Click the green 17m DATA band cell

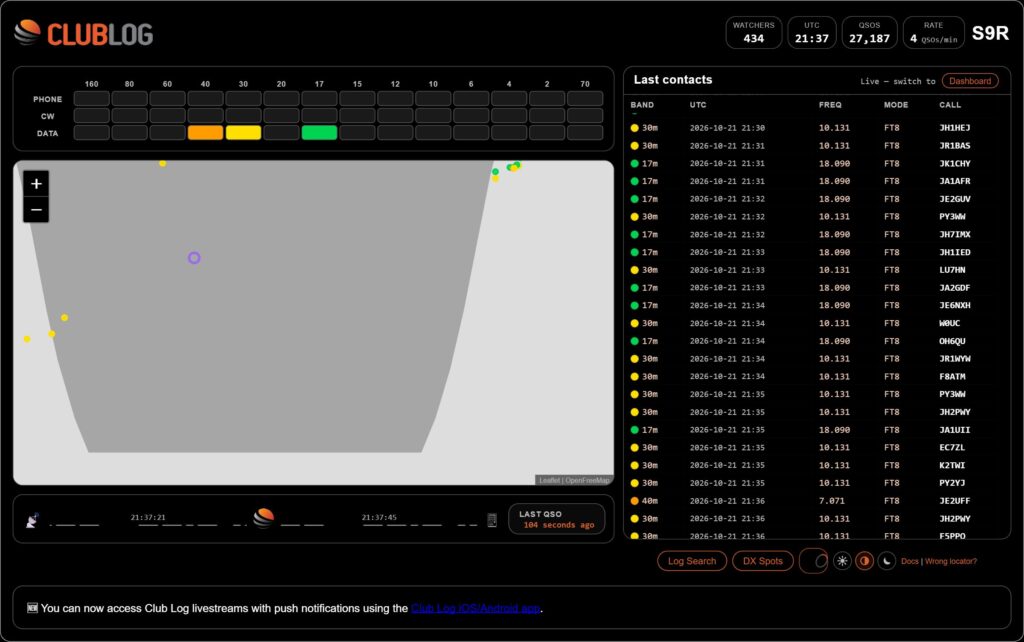pyautogui.click(x=319, y=133)
